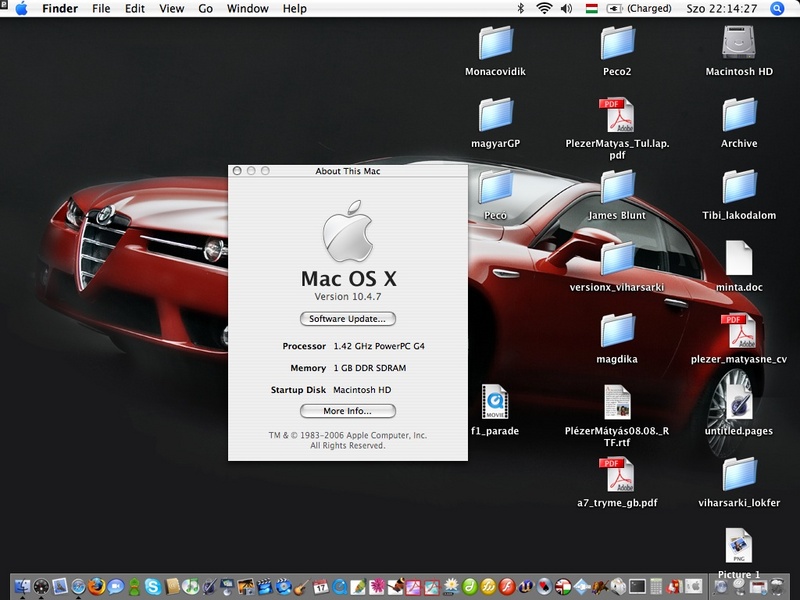The width and height of the screenshot is (800, 600).
Task: Open Terminal from the dock
Action: pos(636,587)
